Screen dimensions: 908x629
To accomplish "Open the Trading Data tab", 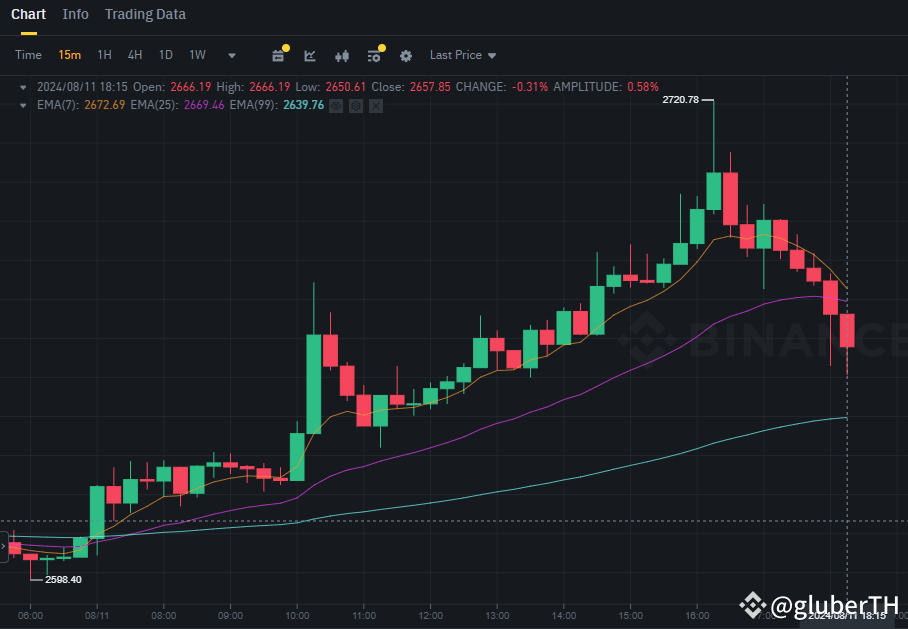I will coord(145,14).
